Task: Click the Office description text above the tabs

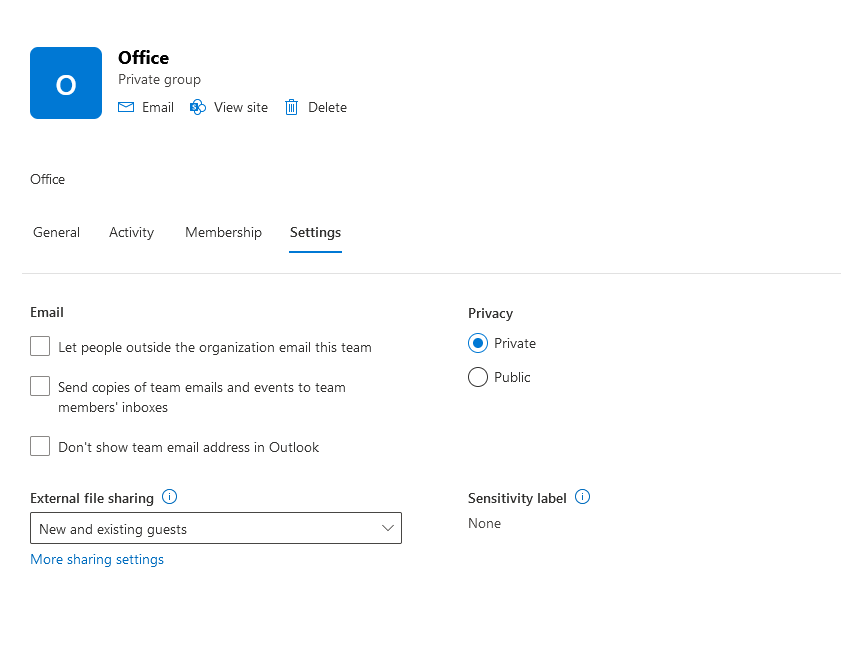Action: 47,179
